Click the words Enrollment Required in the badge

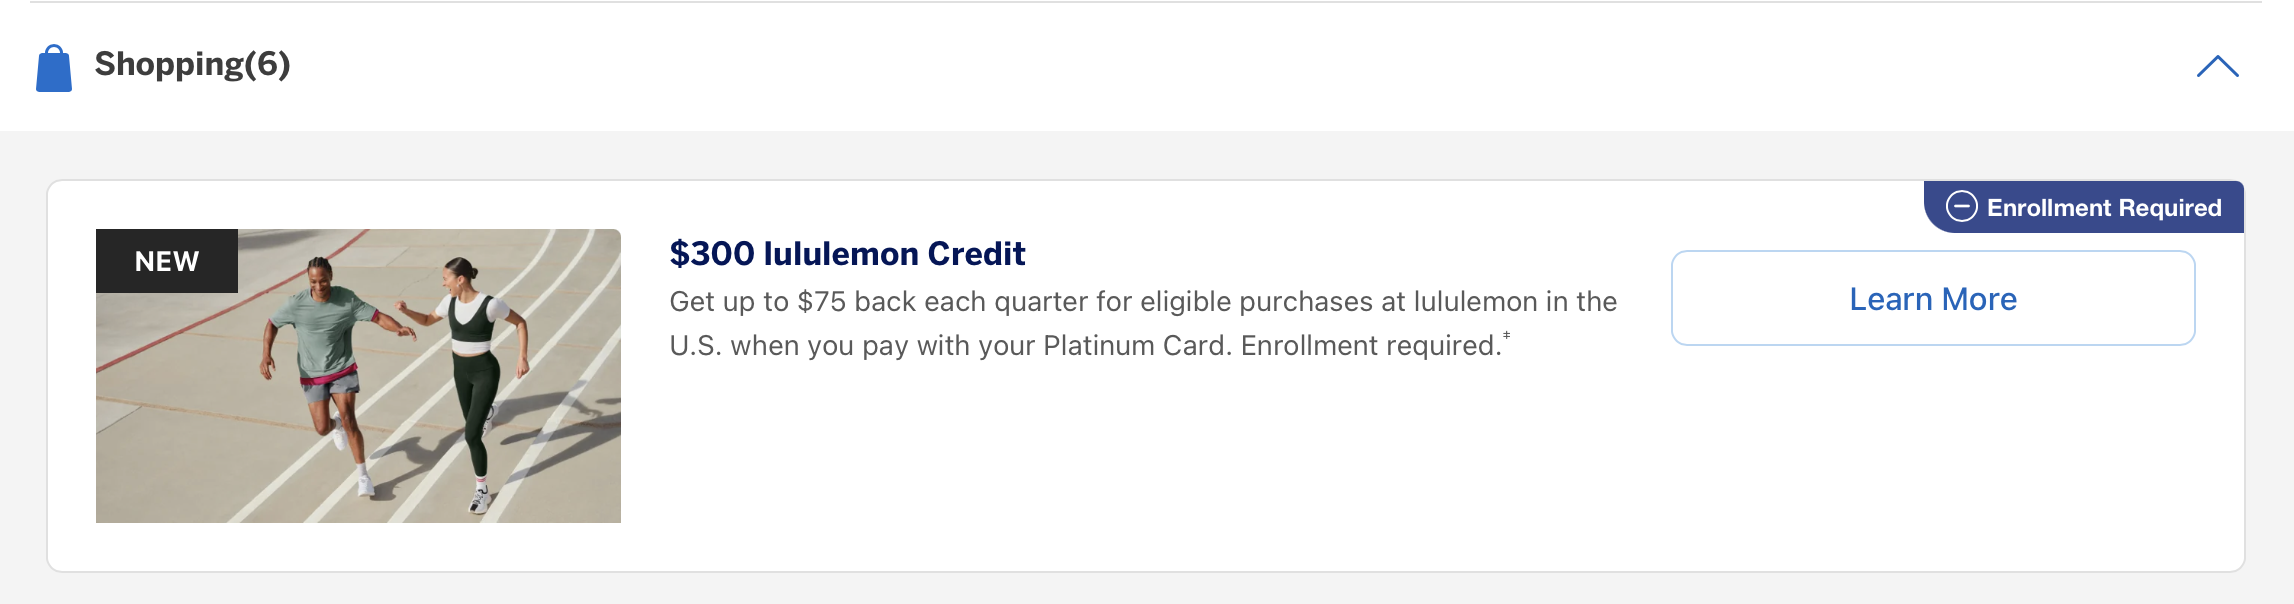2104,208
